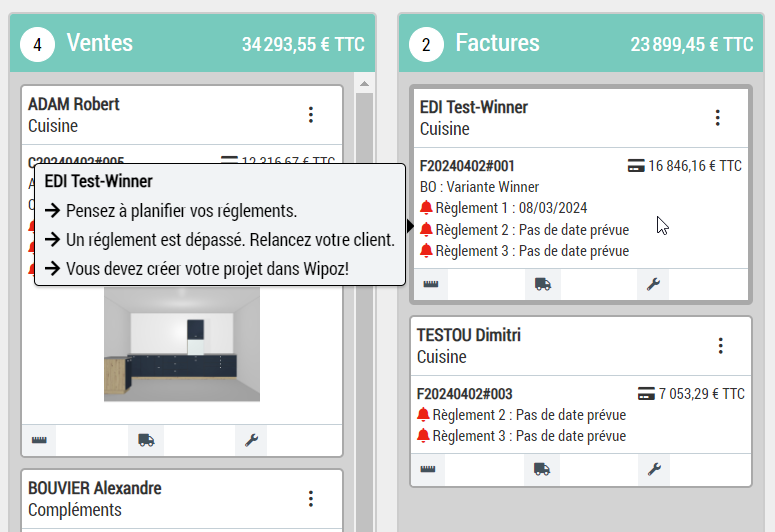
Task: Click wrench icon on TESTOU Dimitri card
Action: 653,469
